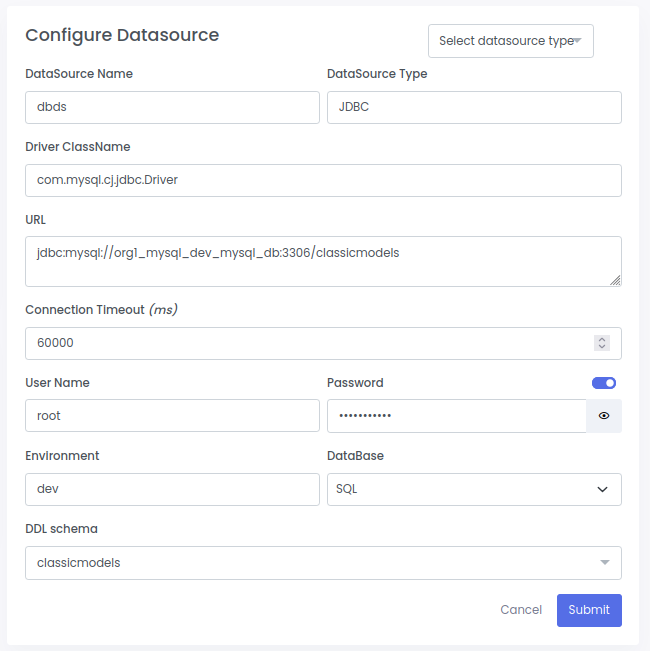Click into the Driver ClassName field
The image size is (650, 651).
pyautogui.click(x=323, y=181)
